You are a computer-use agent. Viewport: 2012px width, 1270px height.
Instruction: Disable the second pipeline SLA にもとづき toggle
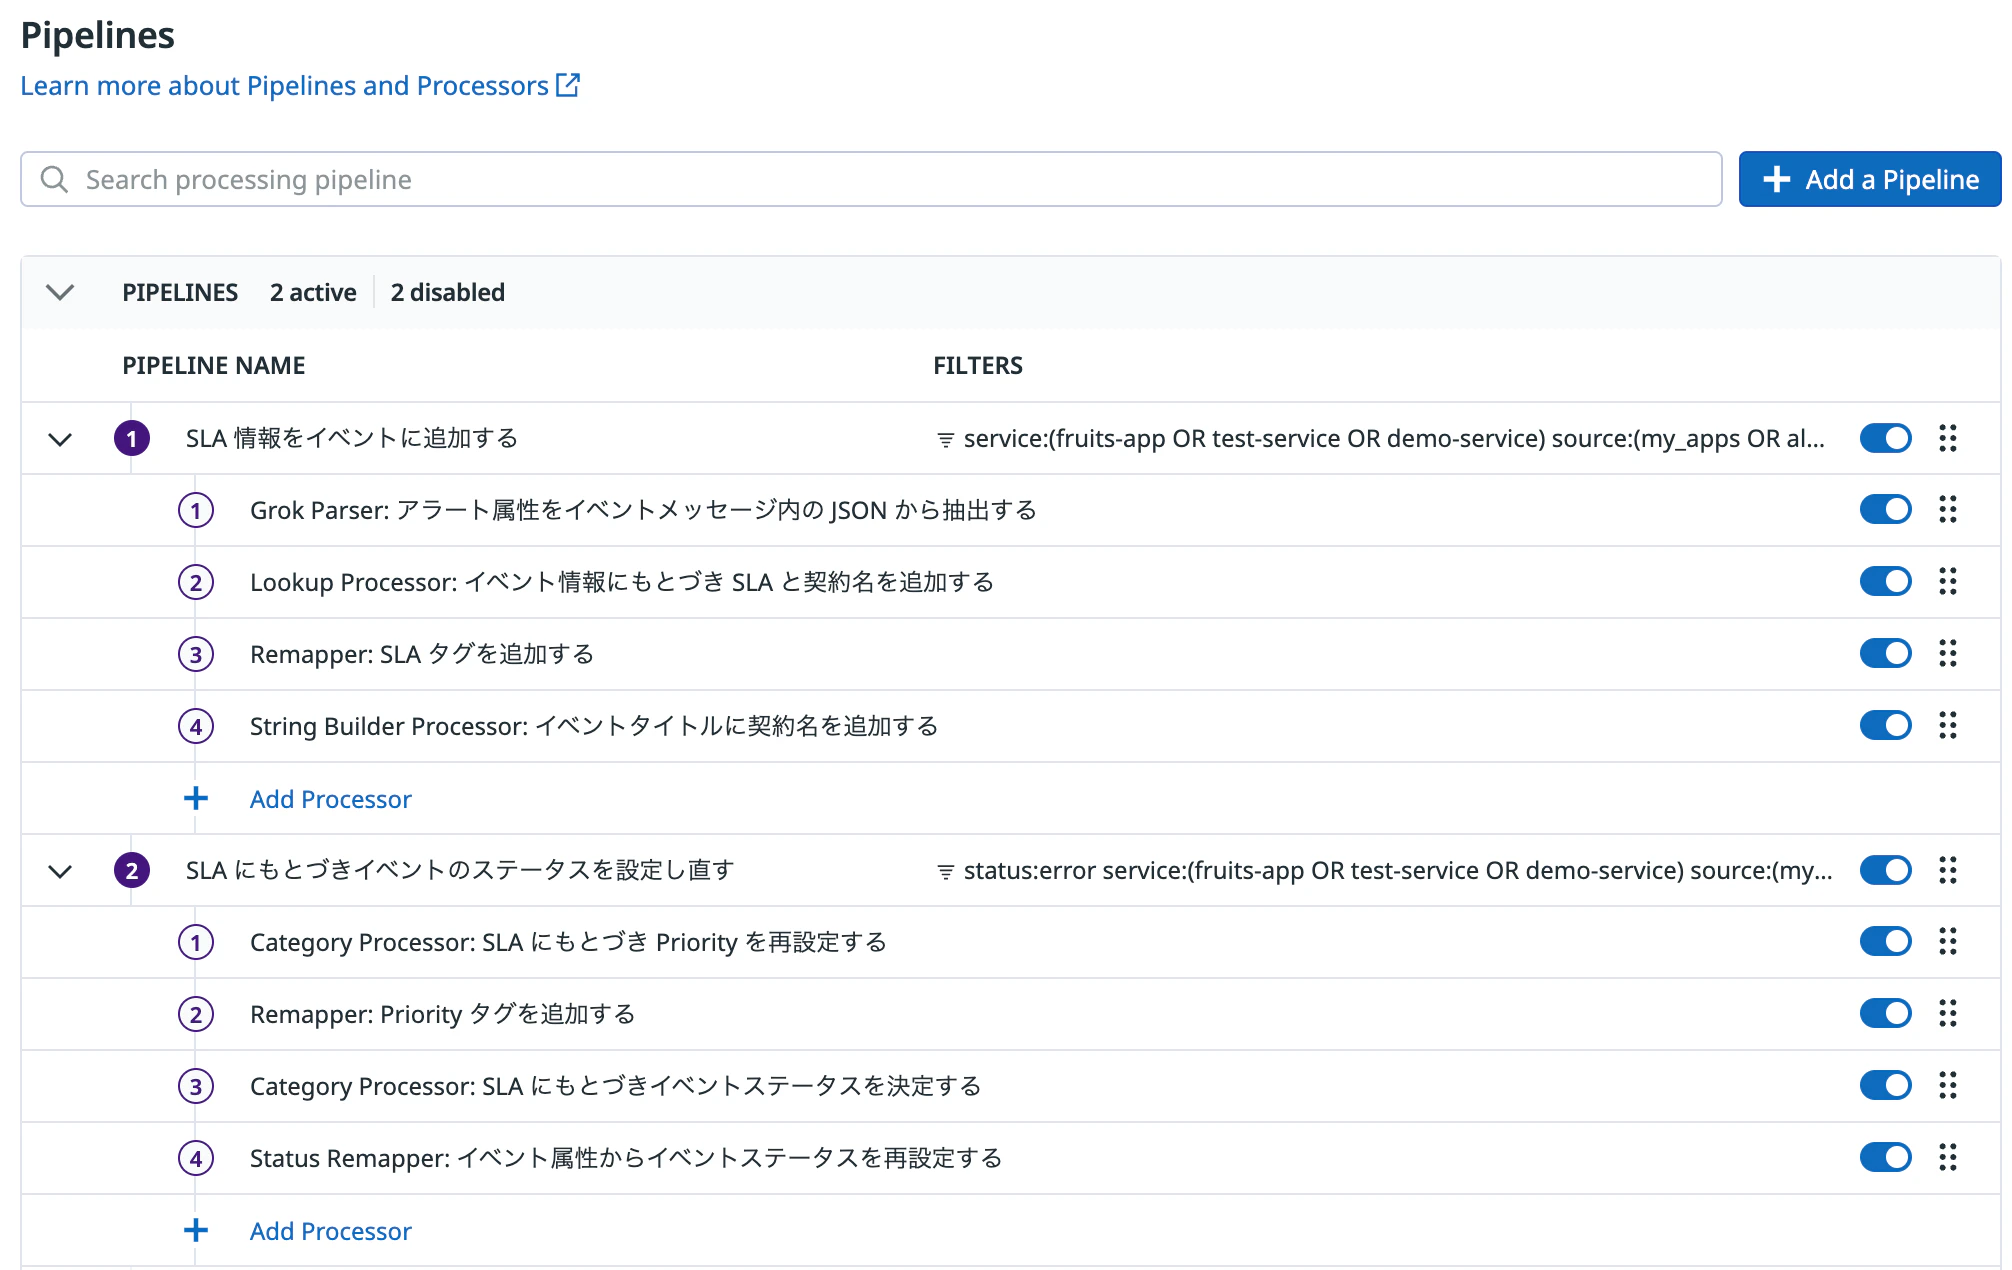pos(1885,870)
